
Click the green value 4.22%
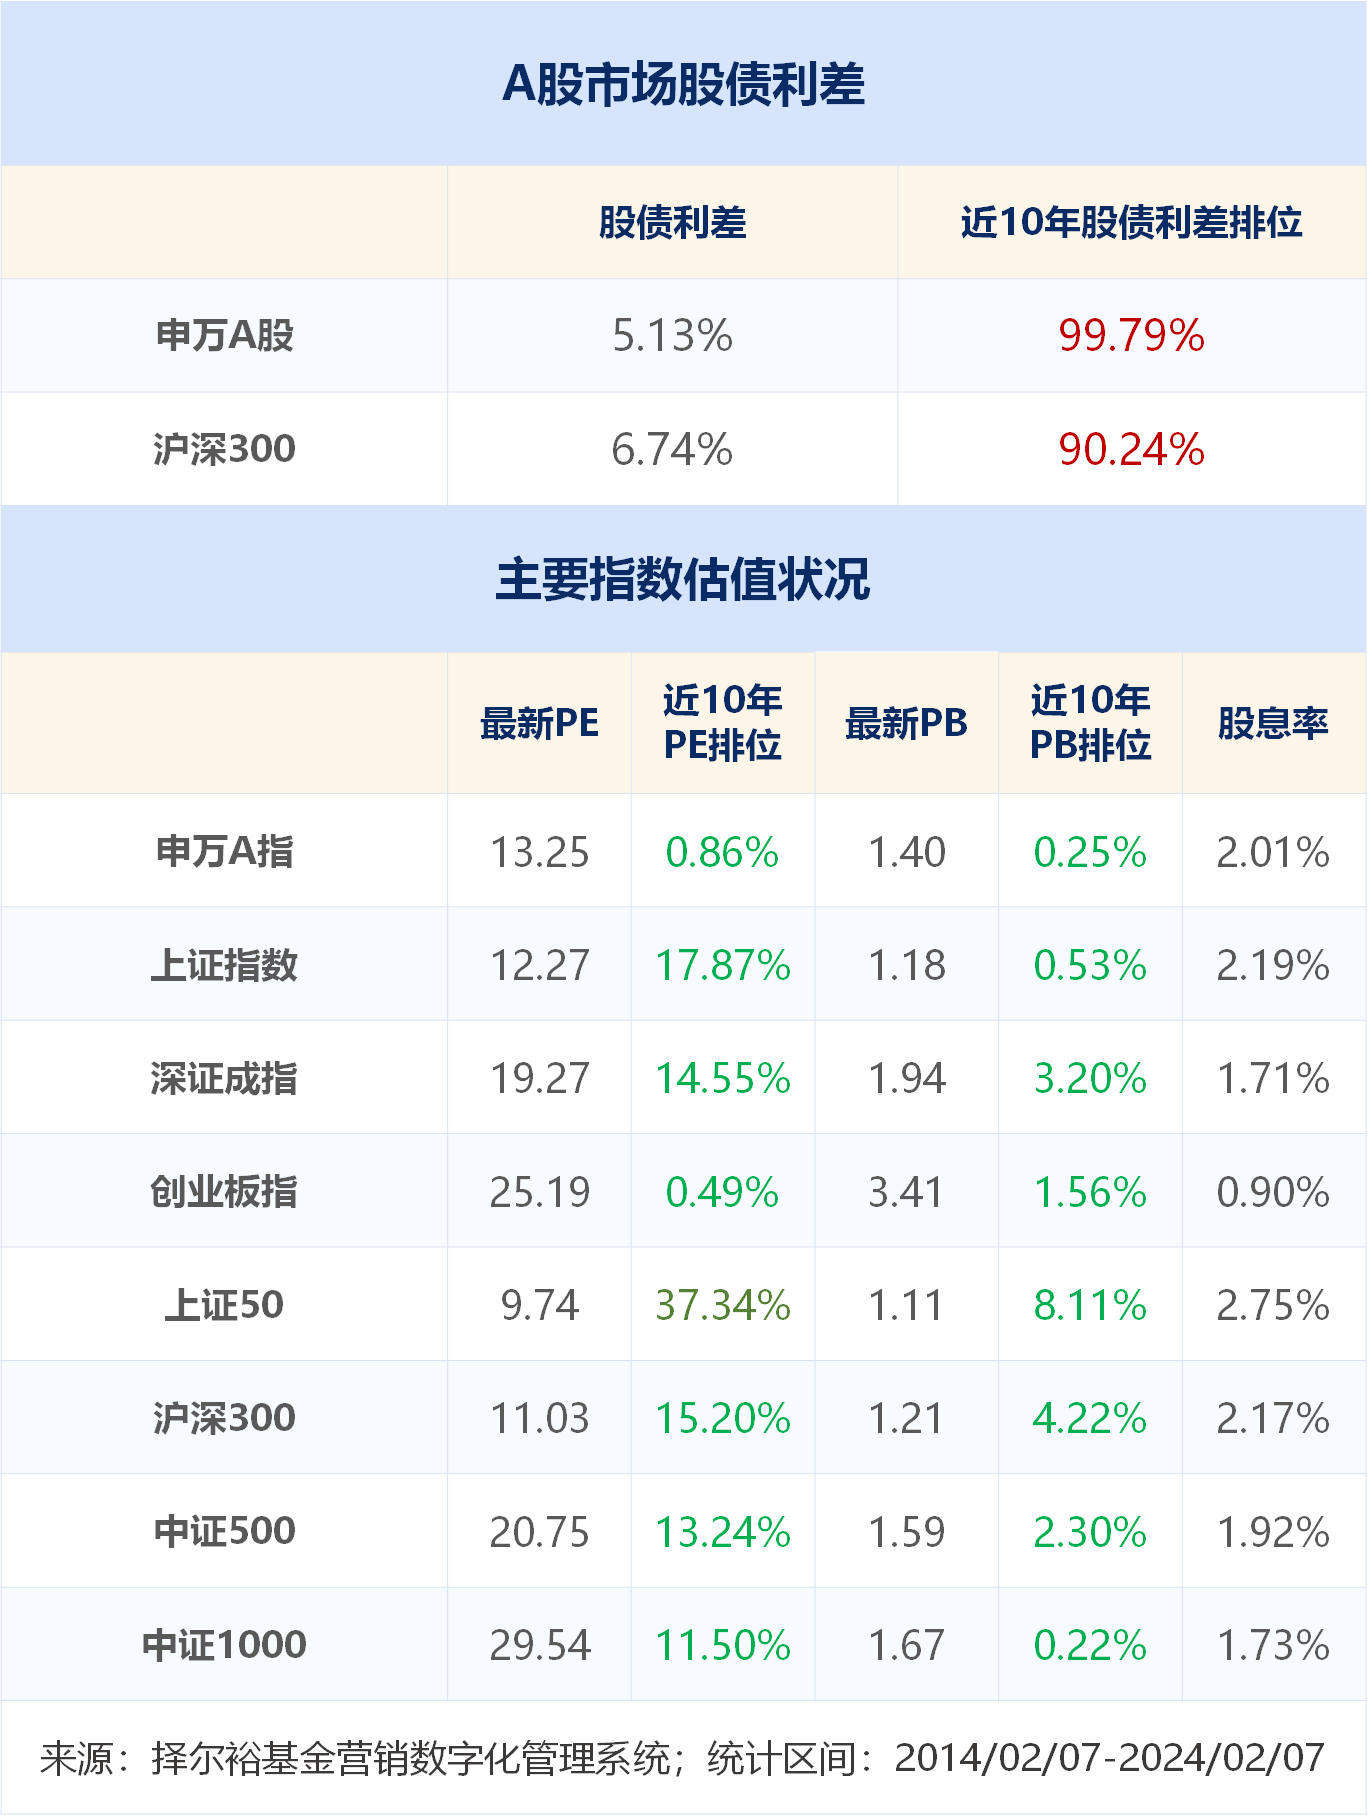click(1091, 1418)
